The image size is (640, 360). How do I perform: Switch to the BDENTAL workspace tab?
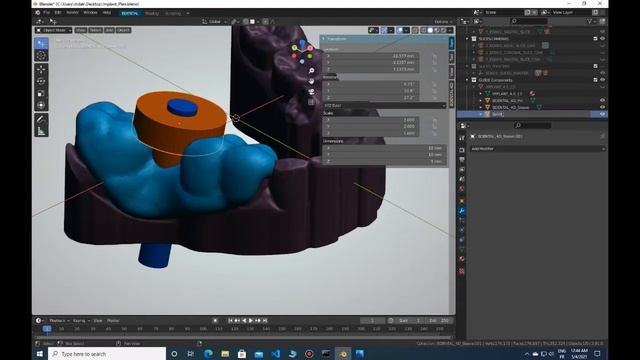(130, 13)
